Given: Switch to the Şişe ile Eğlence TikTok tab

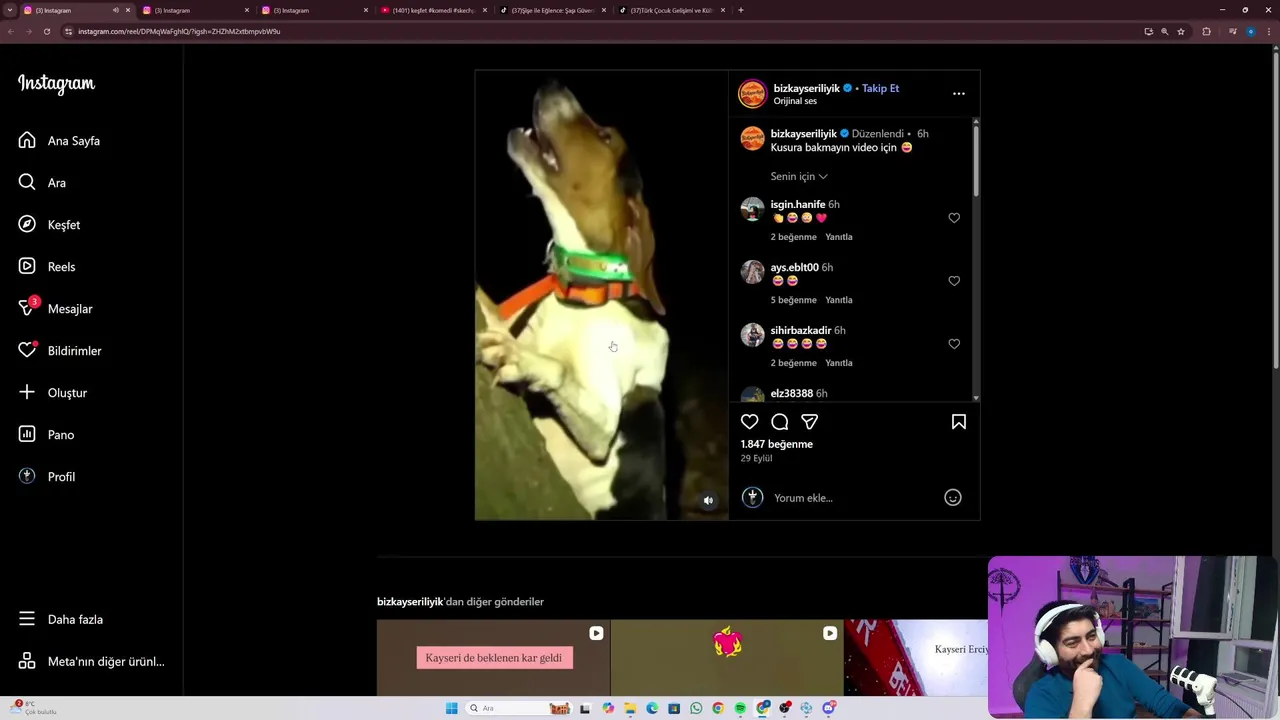Looking at the screenshot, I should [x=553, y=10].
